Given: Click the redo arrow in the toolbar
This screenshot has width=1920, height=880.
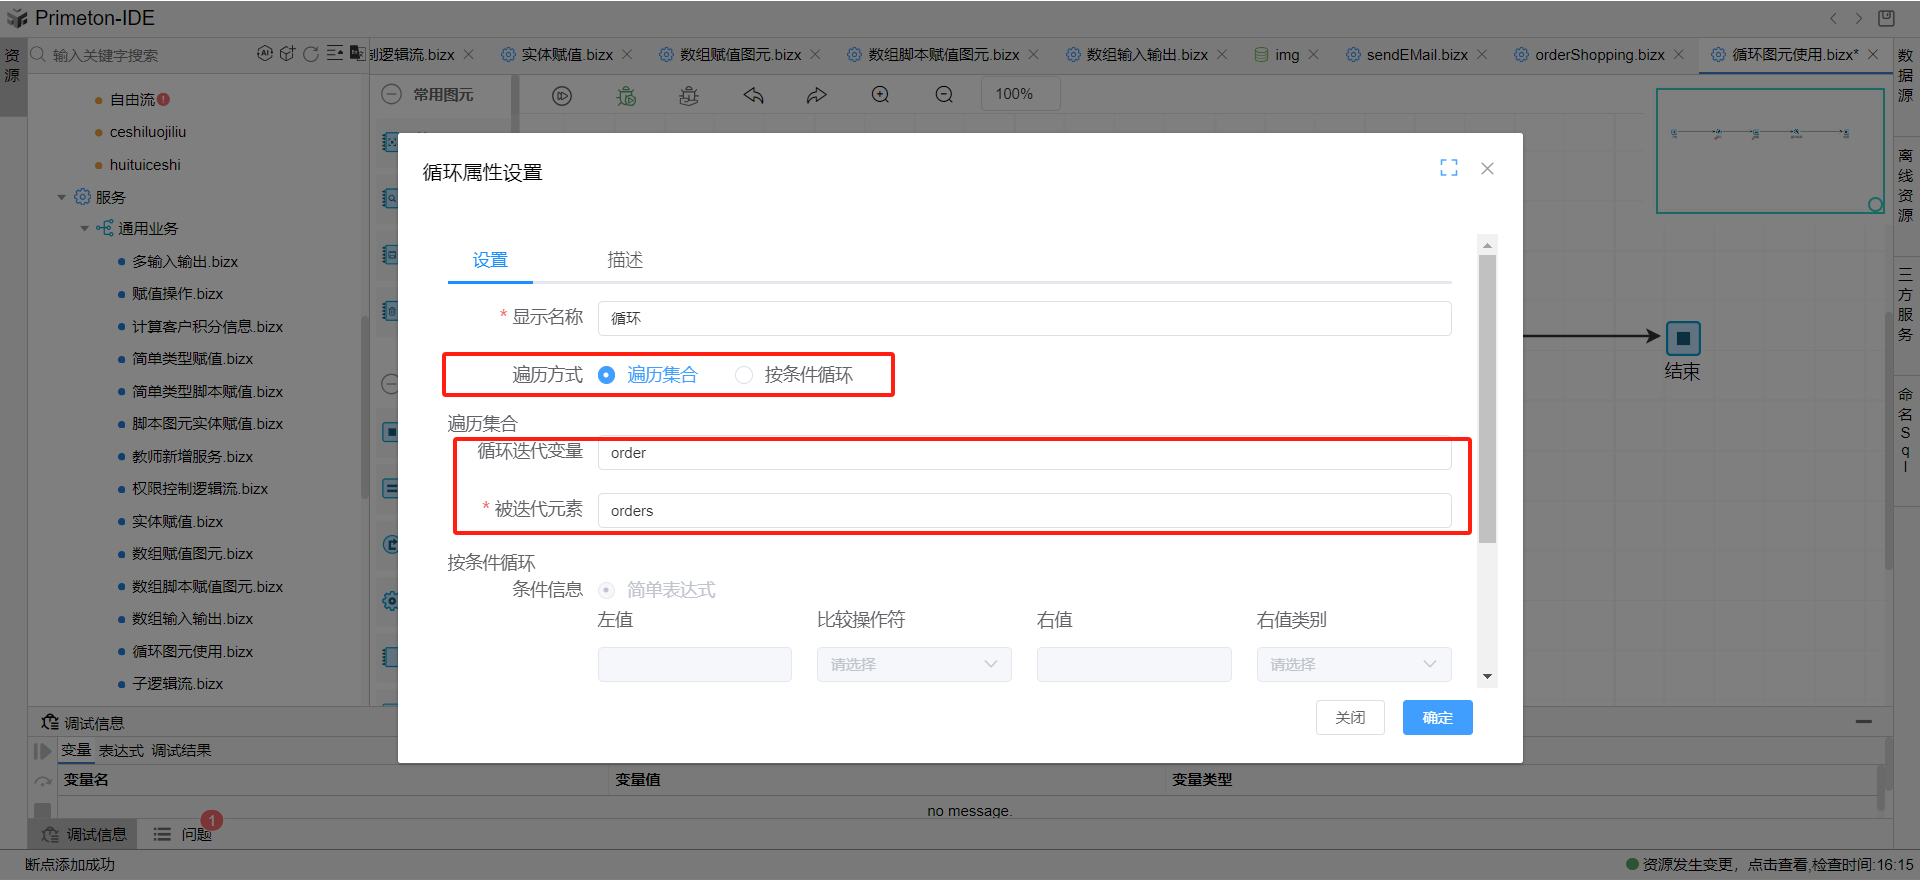Looking at the screenshot, I should [816, 95].
